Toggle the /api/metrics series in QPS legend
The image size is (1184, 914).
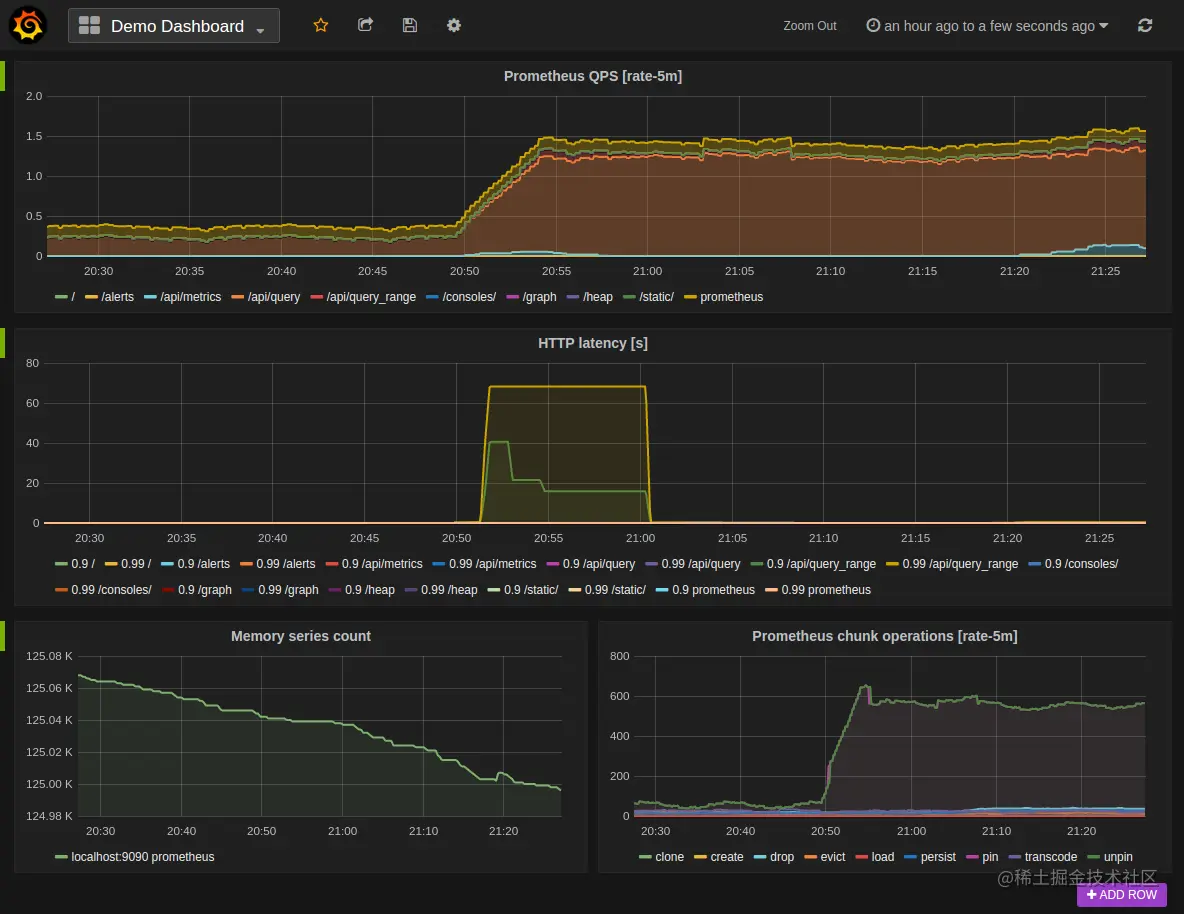(x=190, y=297)
